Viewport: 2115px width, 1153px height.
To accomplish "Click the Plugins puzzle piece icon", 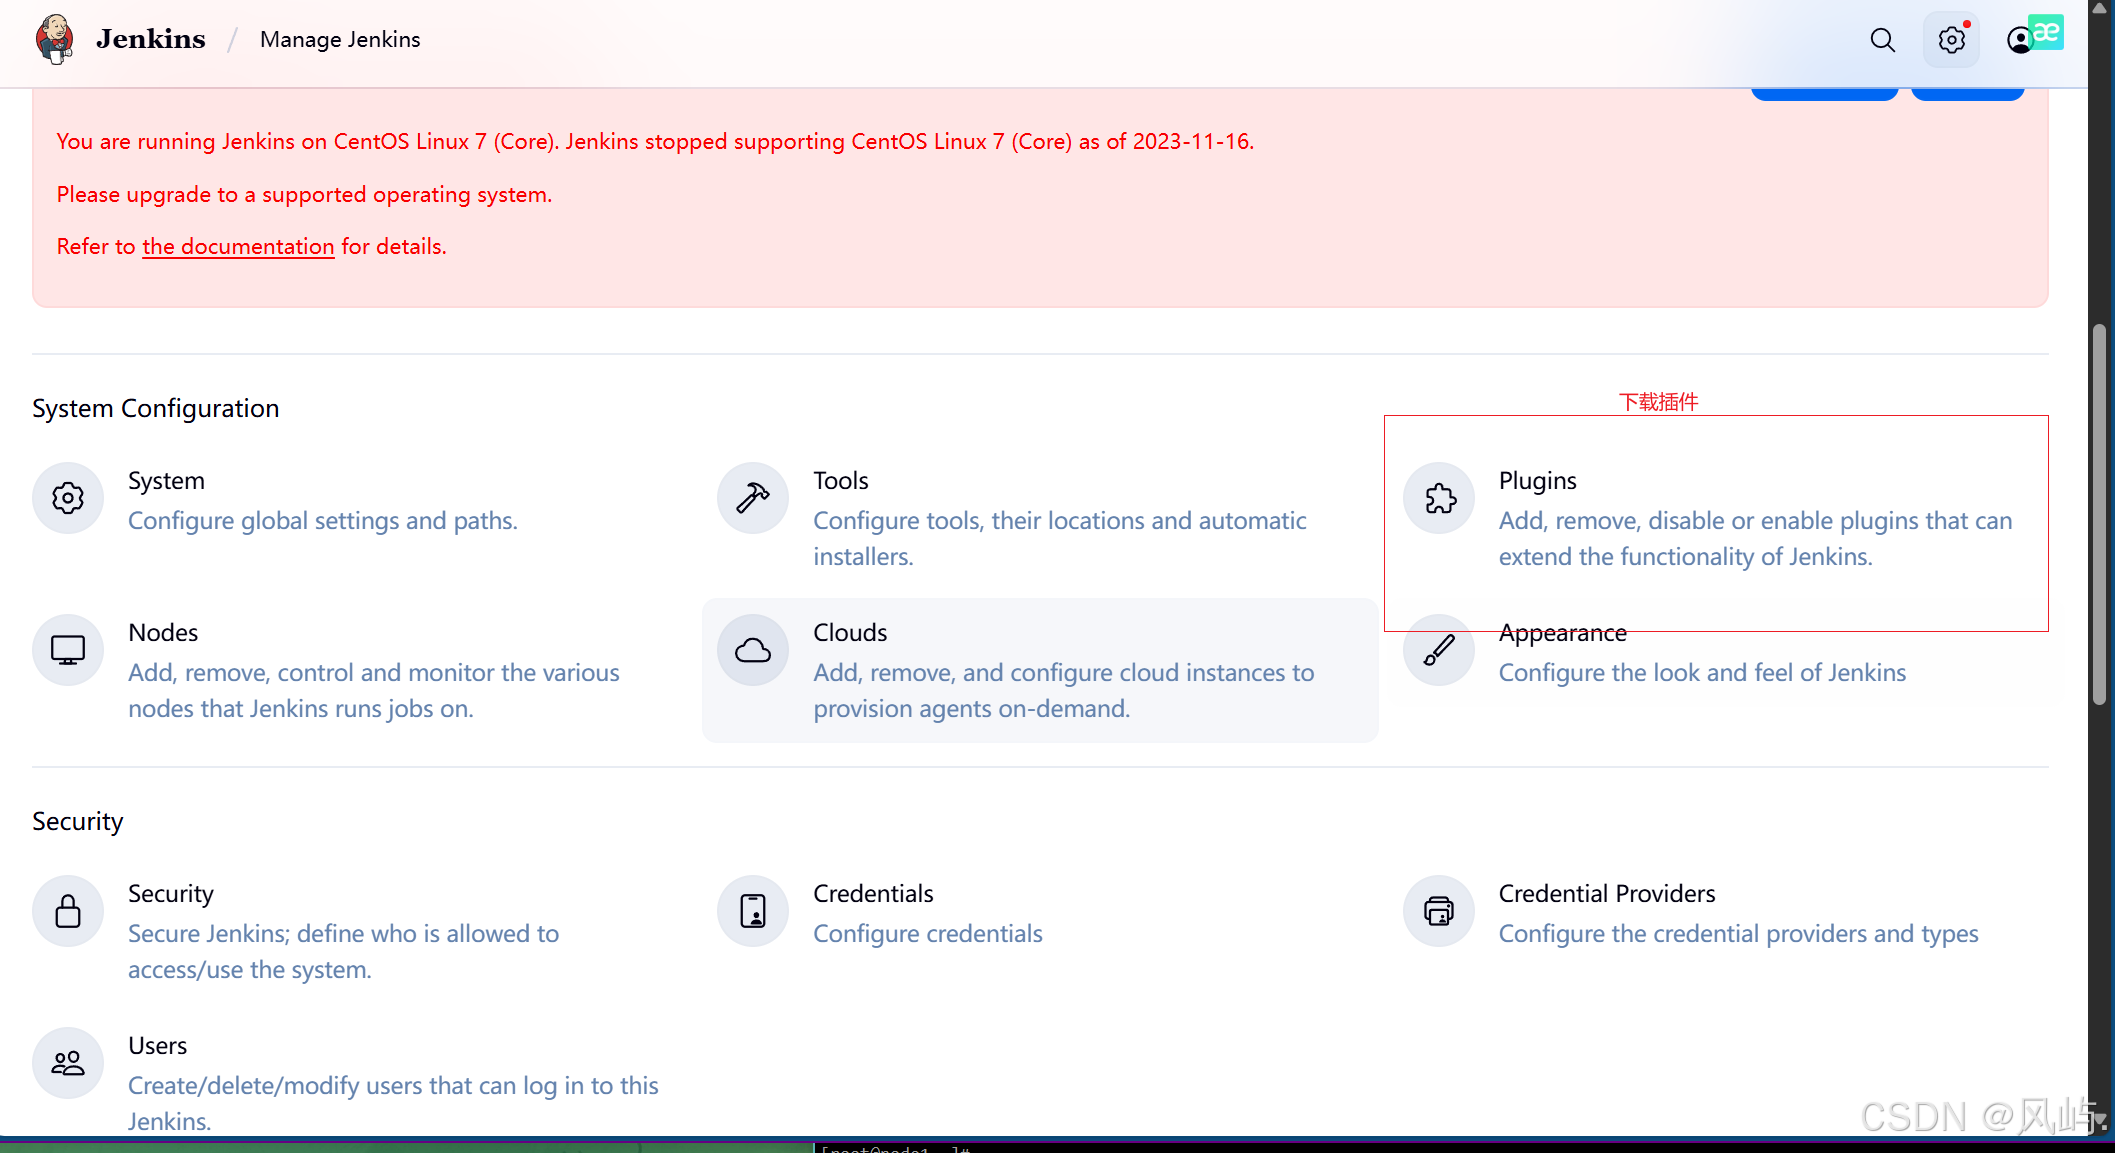I will click(x=1439, y=498).
